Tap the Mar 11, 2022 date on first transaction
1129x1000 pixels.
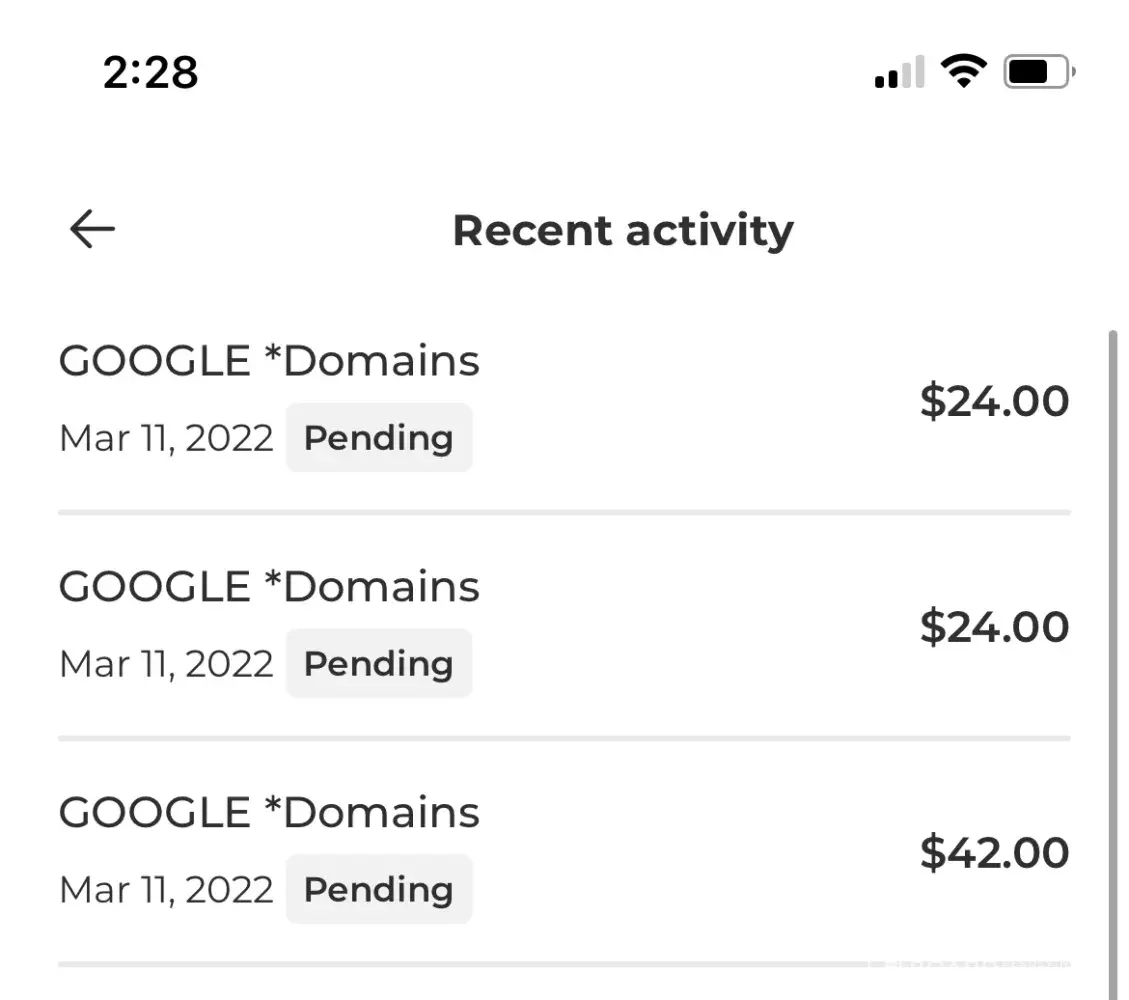coord(166,439)
